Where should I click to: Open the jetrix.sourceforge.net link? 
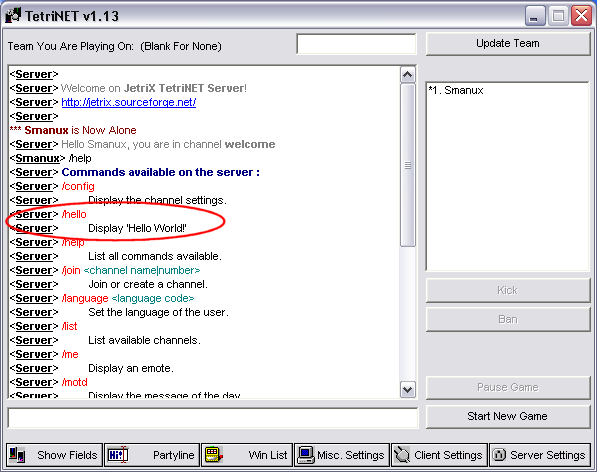click(129, 102)
